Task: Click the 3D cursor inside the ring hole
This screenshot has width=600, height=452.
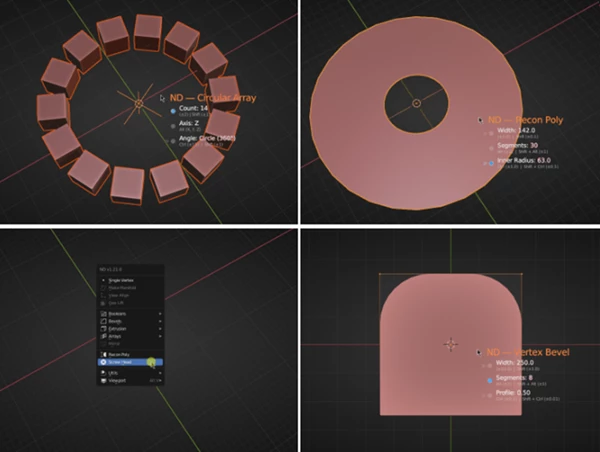Action: [416, 103]
